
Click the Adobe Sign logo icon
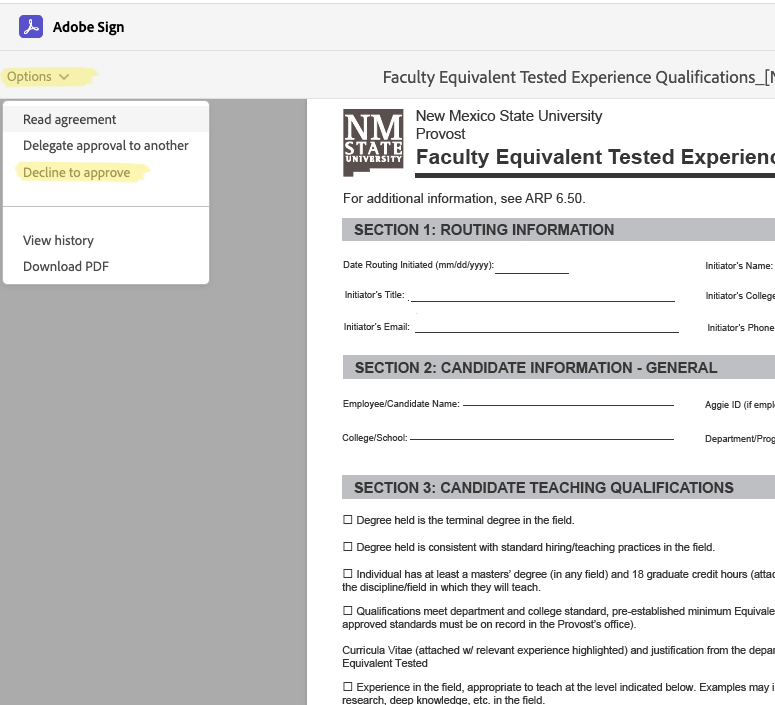click(31, 27)
